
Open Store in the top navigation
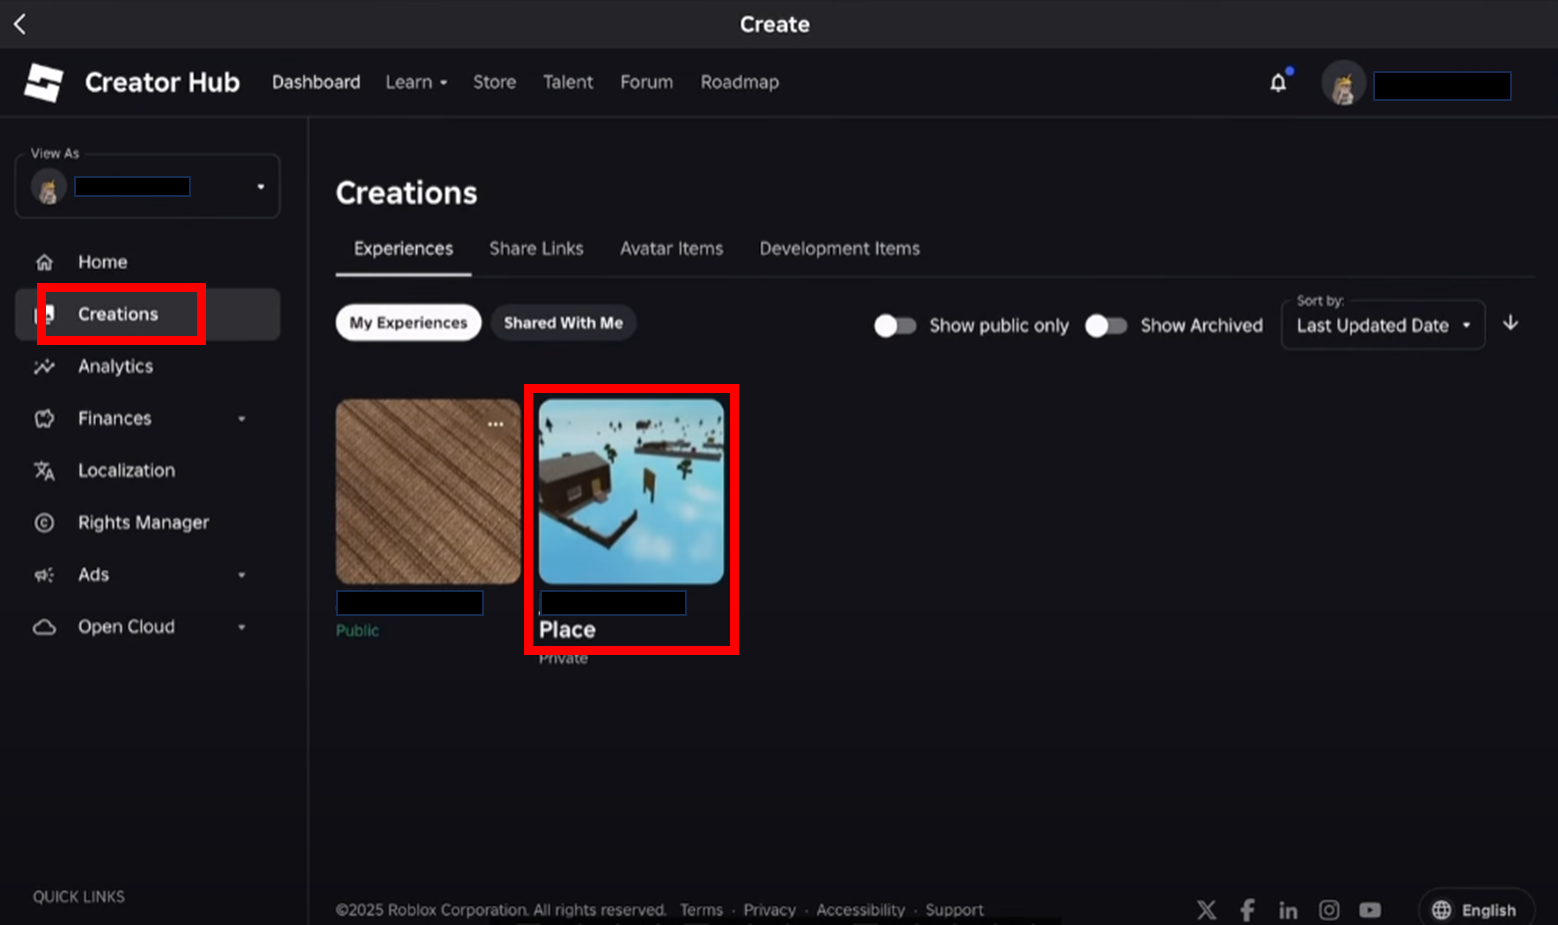coord(495,82)
